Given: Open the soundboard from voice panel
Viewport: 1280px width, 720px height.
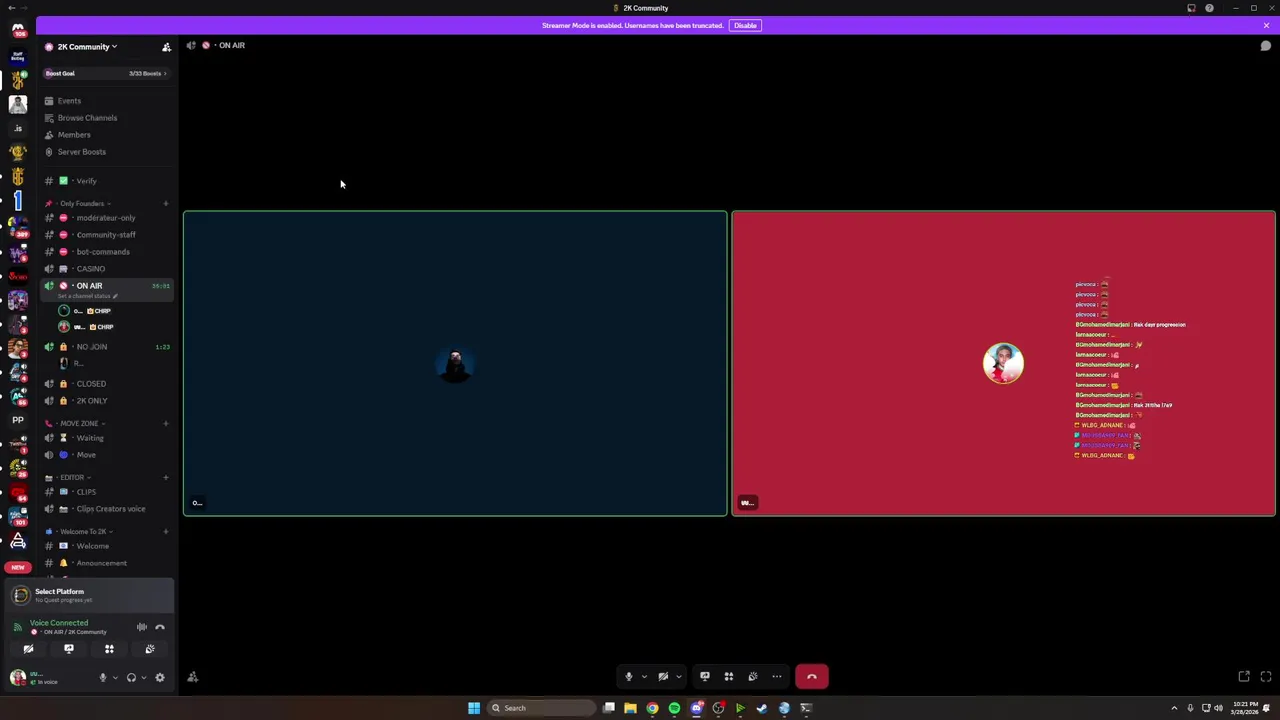Looking at the screenshot, I should pos(150,649).
